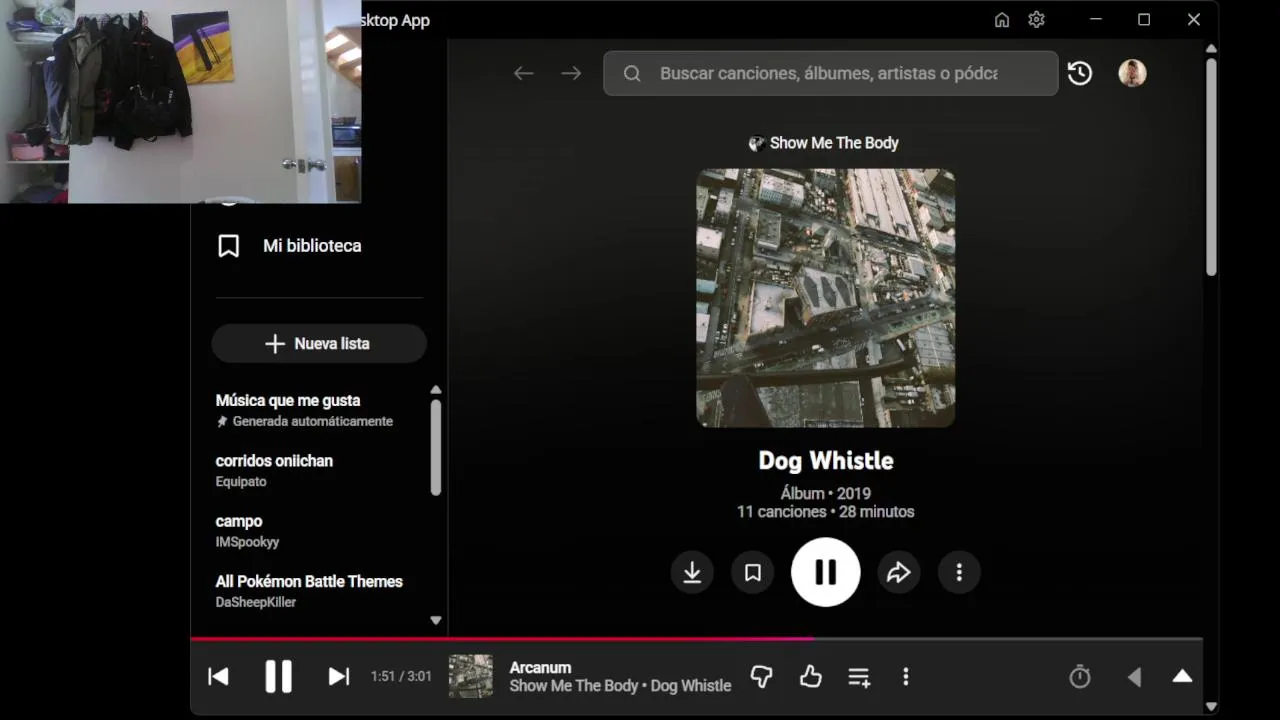Click the Álbum • 2019 text
1280x720 pixels.
tap(826, 493)
